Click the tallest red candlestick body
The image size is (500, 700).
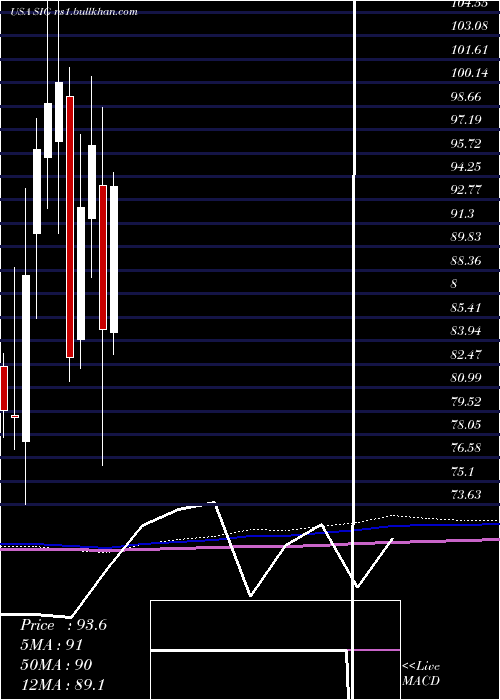point(70,227)
